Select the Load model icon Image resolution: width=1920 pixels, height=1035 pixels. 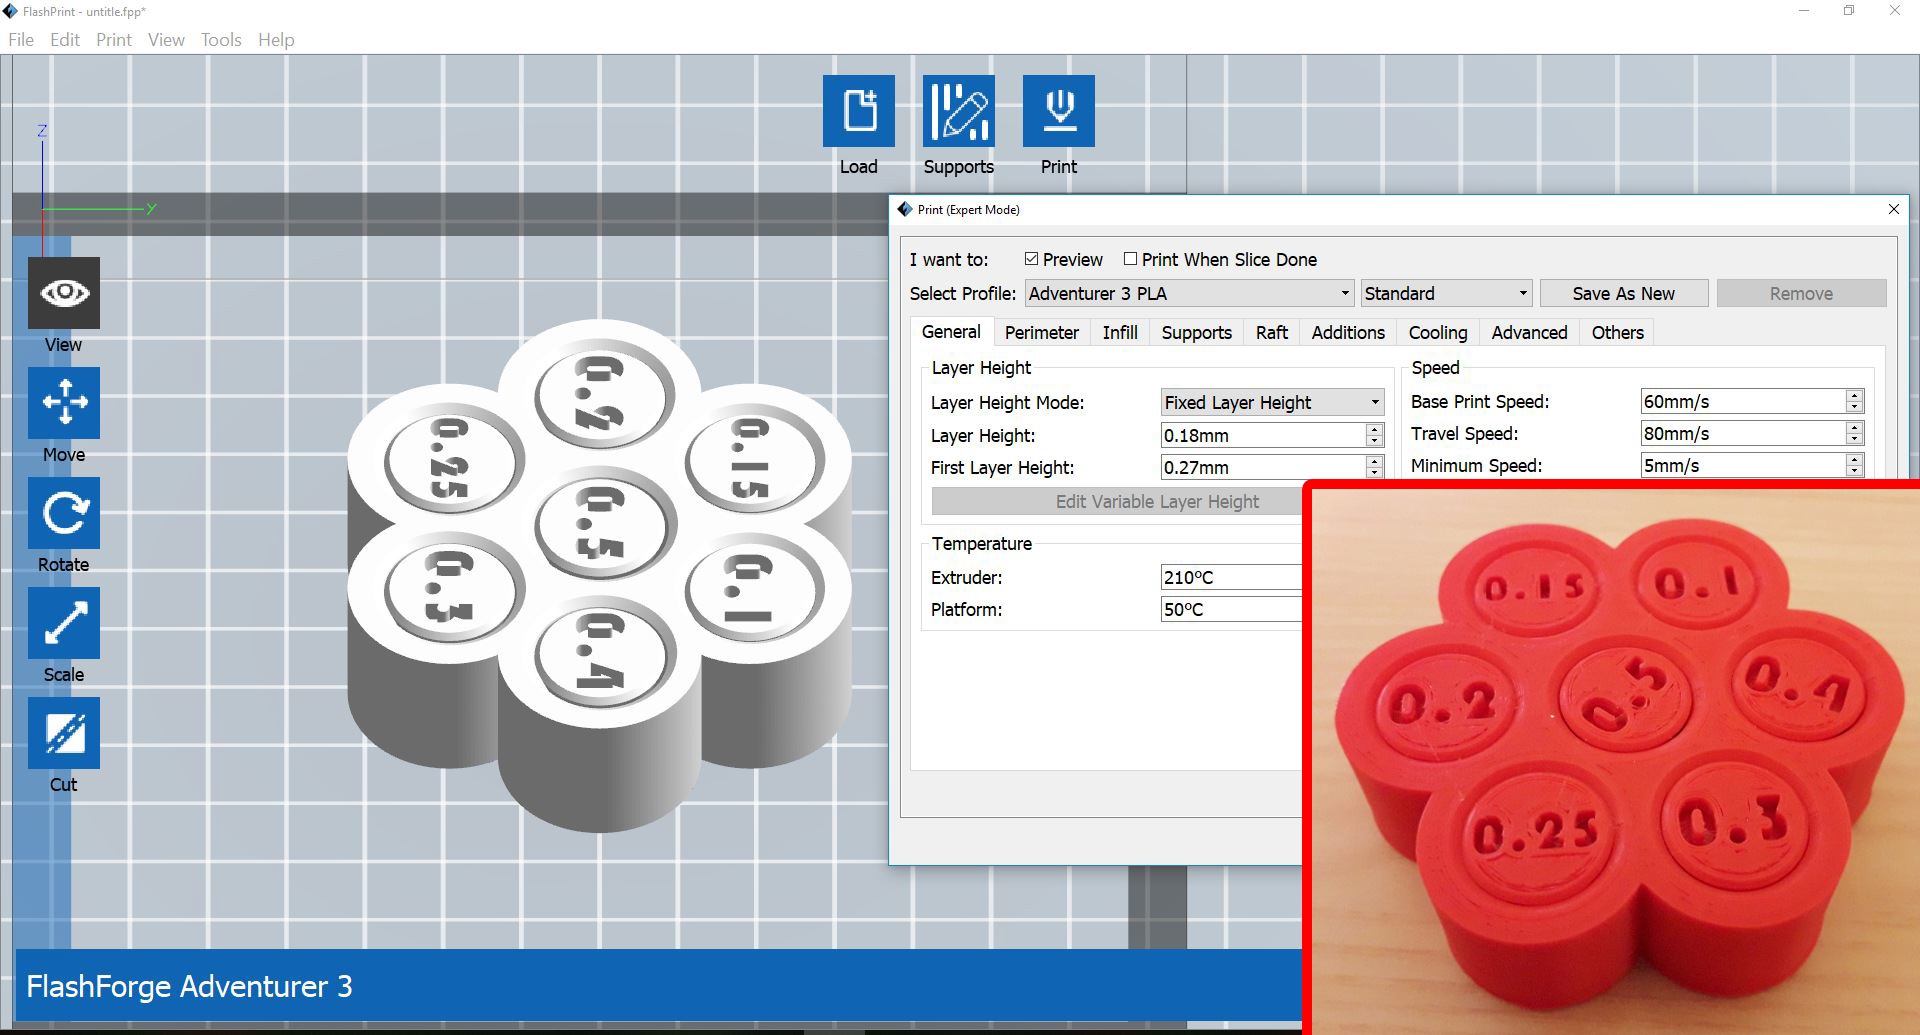pyautogui.click(x=858, y=110)
